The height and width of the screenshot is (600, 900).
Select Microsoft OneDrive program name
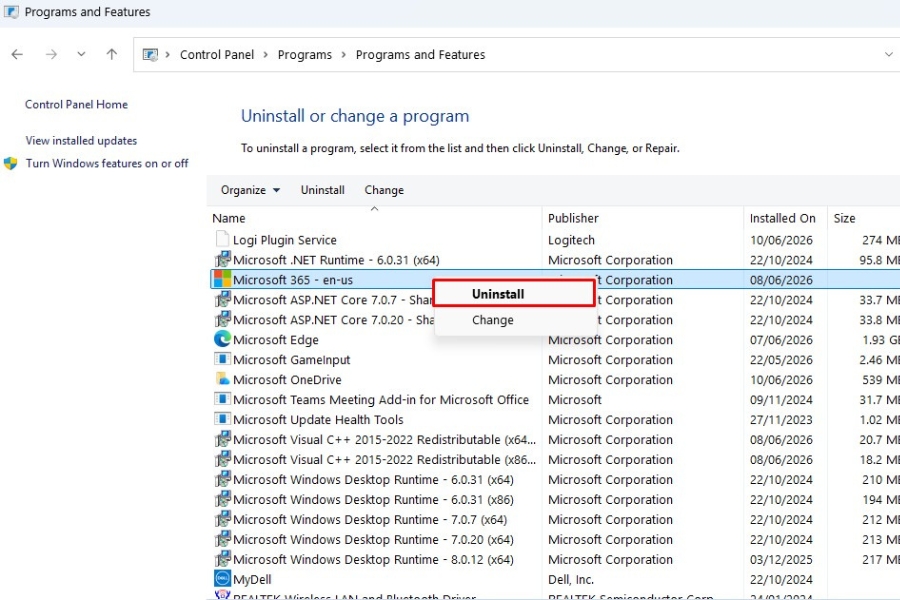tap(287, 380)
